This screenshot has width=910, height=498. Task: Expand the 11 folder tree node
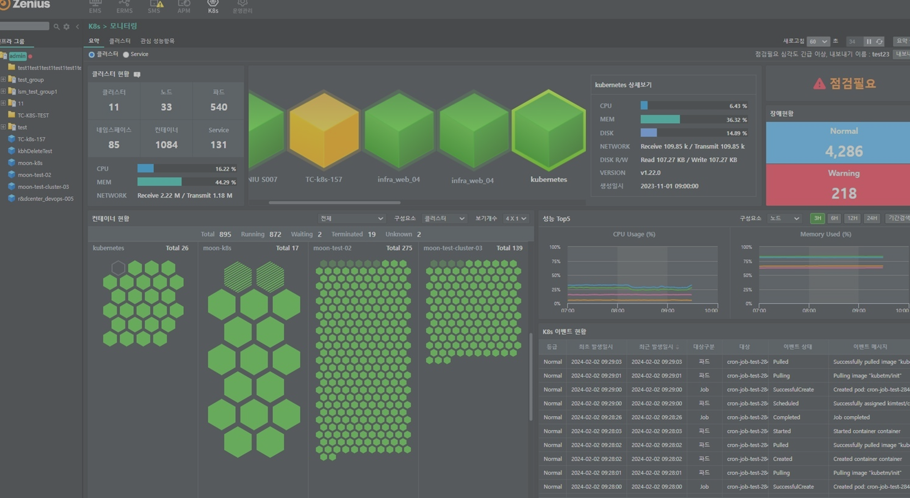pos(3,103)
